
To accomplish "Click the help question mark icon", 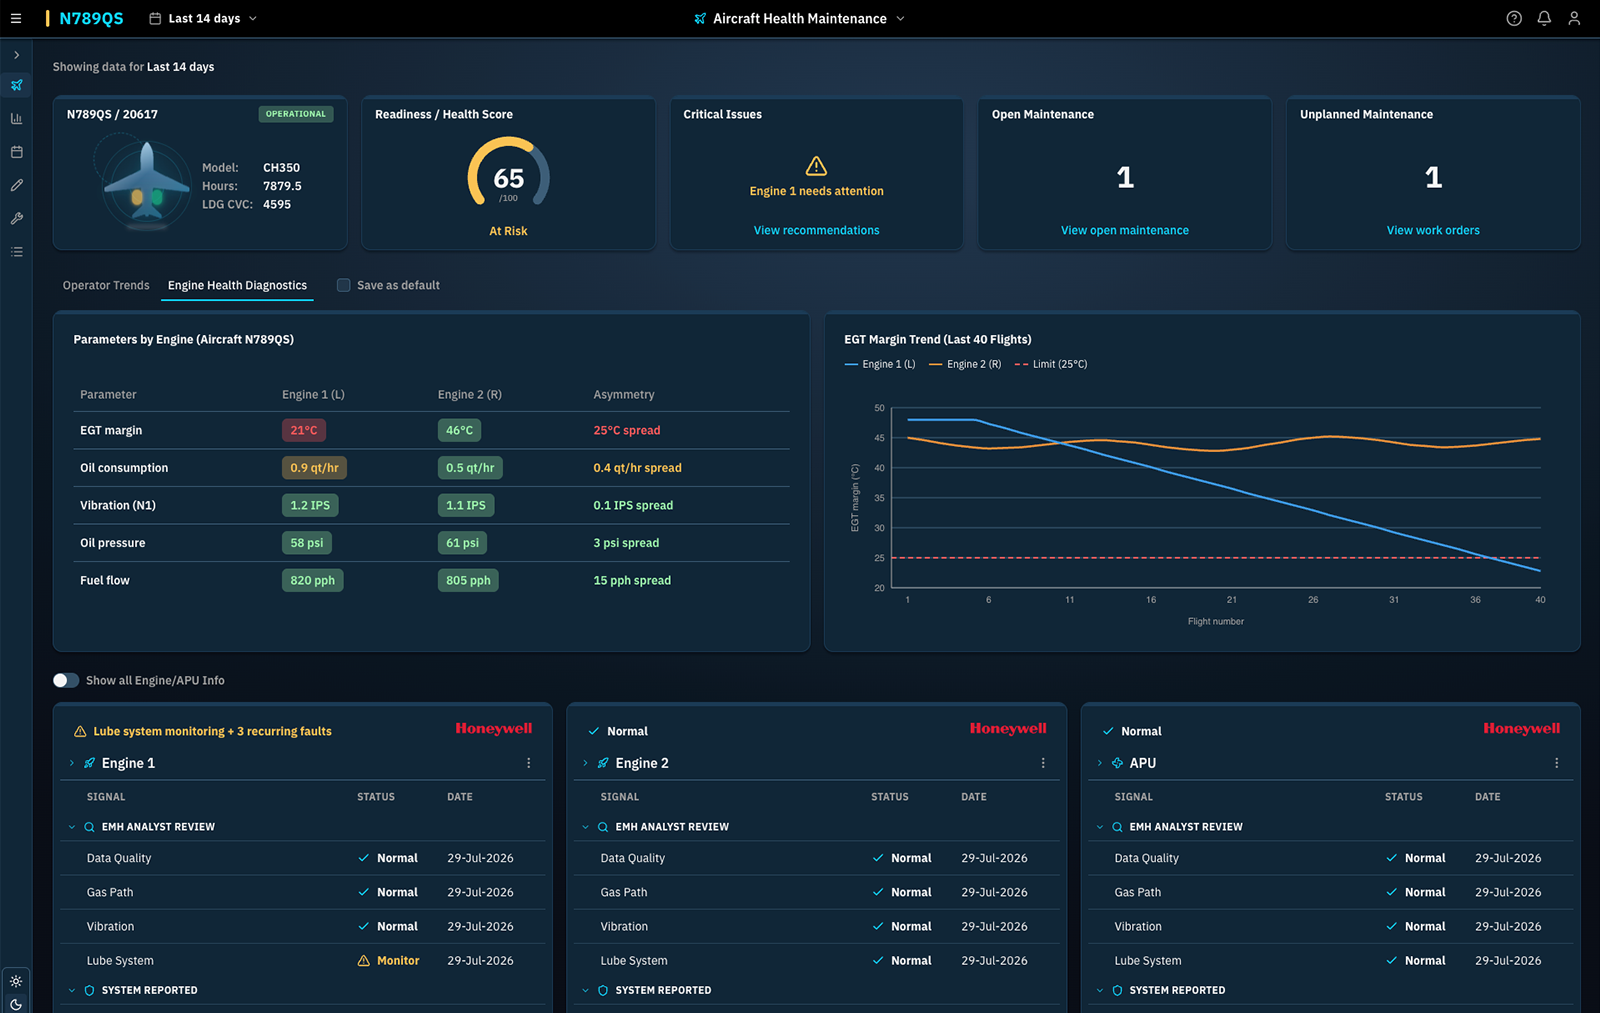I will point(1514,18).
